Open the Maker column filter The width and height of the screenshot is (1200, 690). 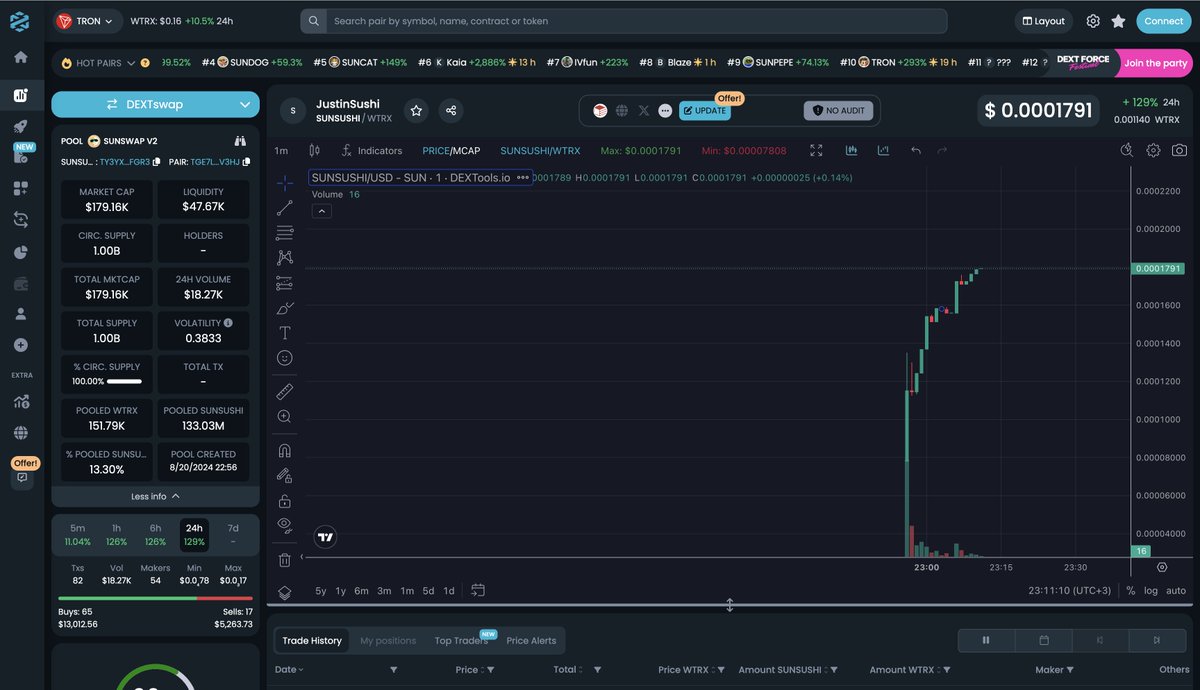[x=1070, y=670]
